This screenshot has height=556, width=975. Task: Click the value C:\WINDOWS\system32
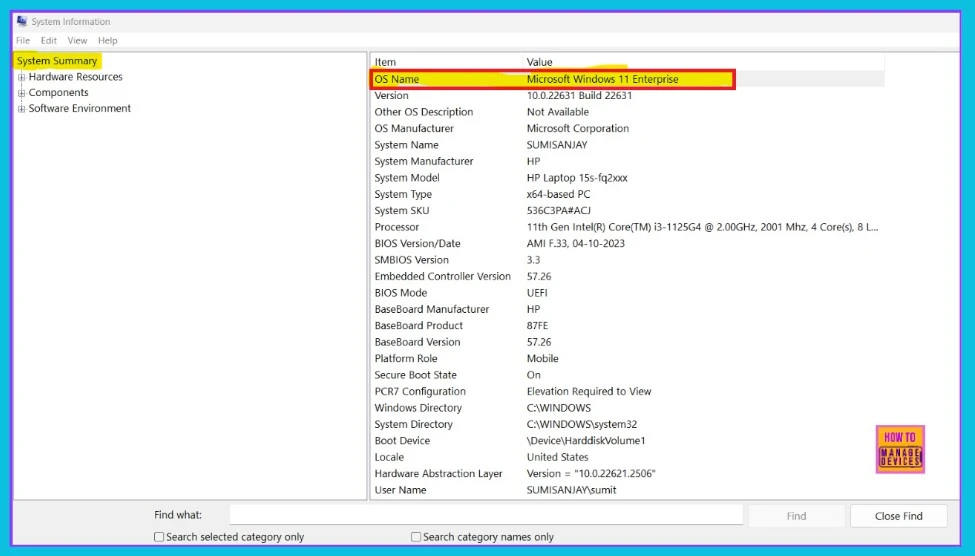pos(582,424)
